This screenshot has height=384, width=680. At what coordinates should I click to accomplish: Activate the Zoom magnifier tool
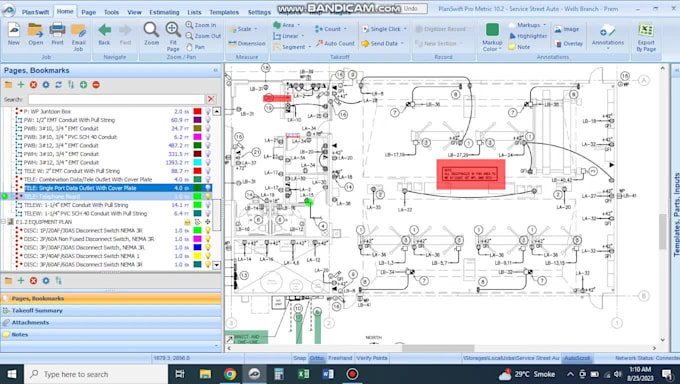point(151,34)
